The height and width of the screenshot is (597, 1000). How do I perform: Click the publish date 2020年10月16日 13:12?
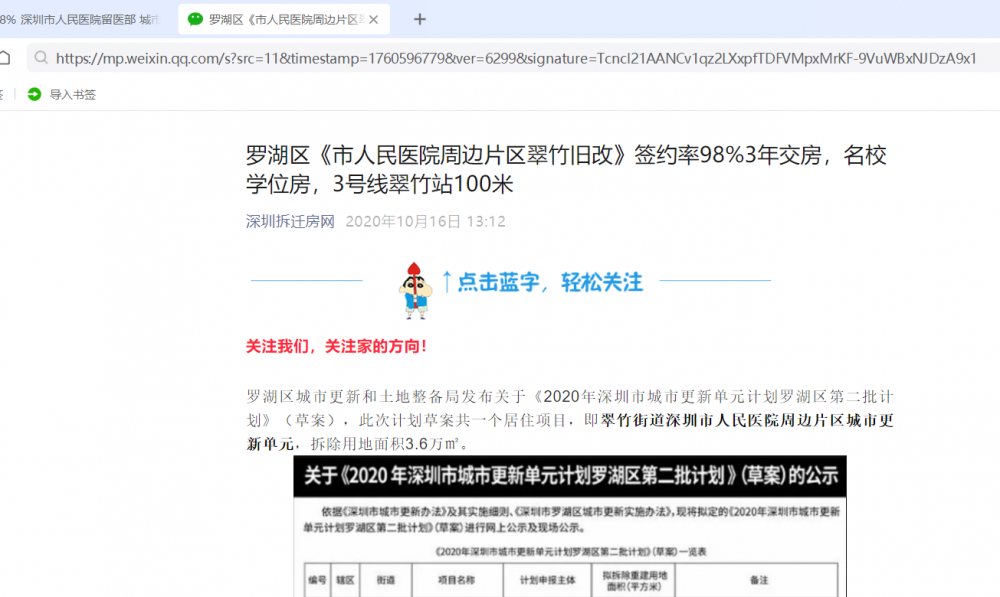pos(425,221)
